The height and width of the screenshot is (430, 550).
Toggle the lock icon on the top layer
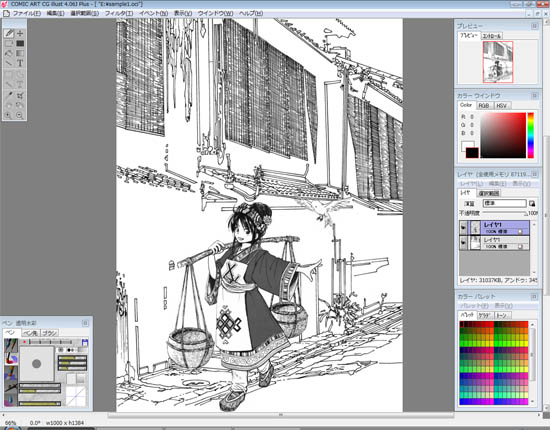click(521, 232)
